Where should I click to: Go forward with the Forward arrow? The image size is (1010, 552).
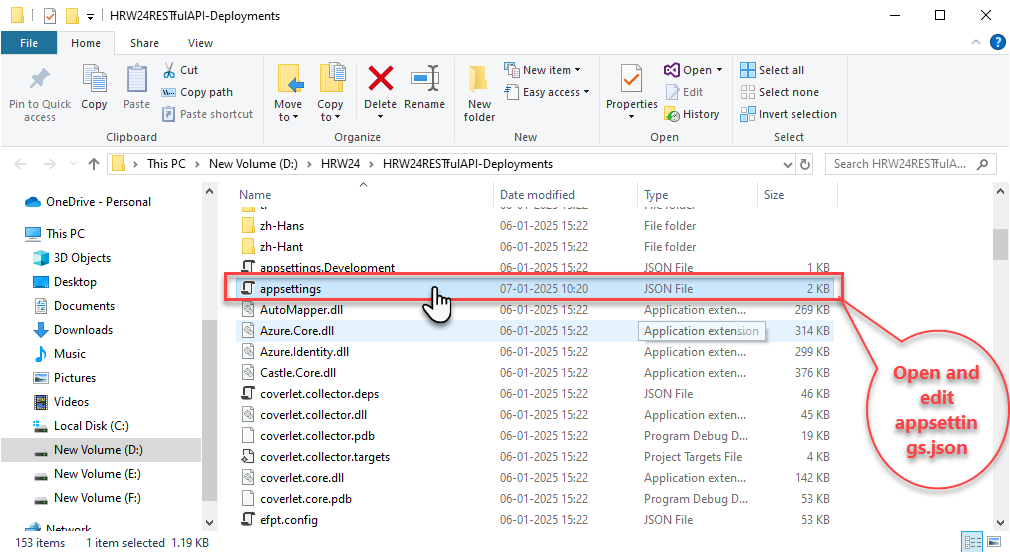pyautogui.click(x=50, y=164)
